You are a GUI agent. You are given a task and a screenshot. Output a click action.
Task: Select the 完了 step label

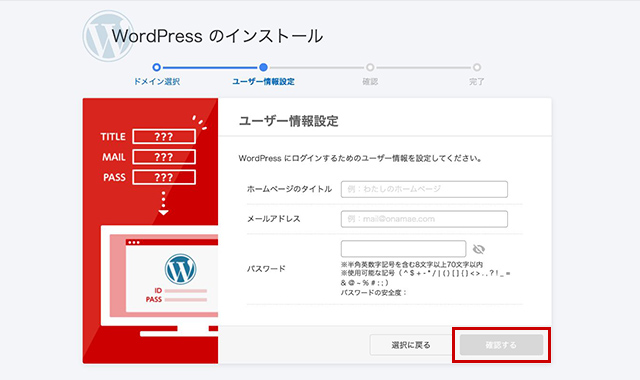(x=476, y=82)
